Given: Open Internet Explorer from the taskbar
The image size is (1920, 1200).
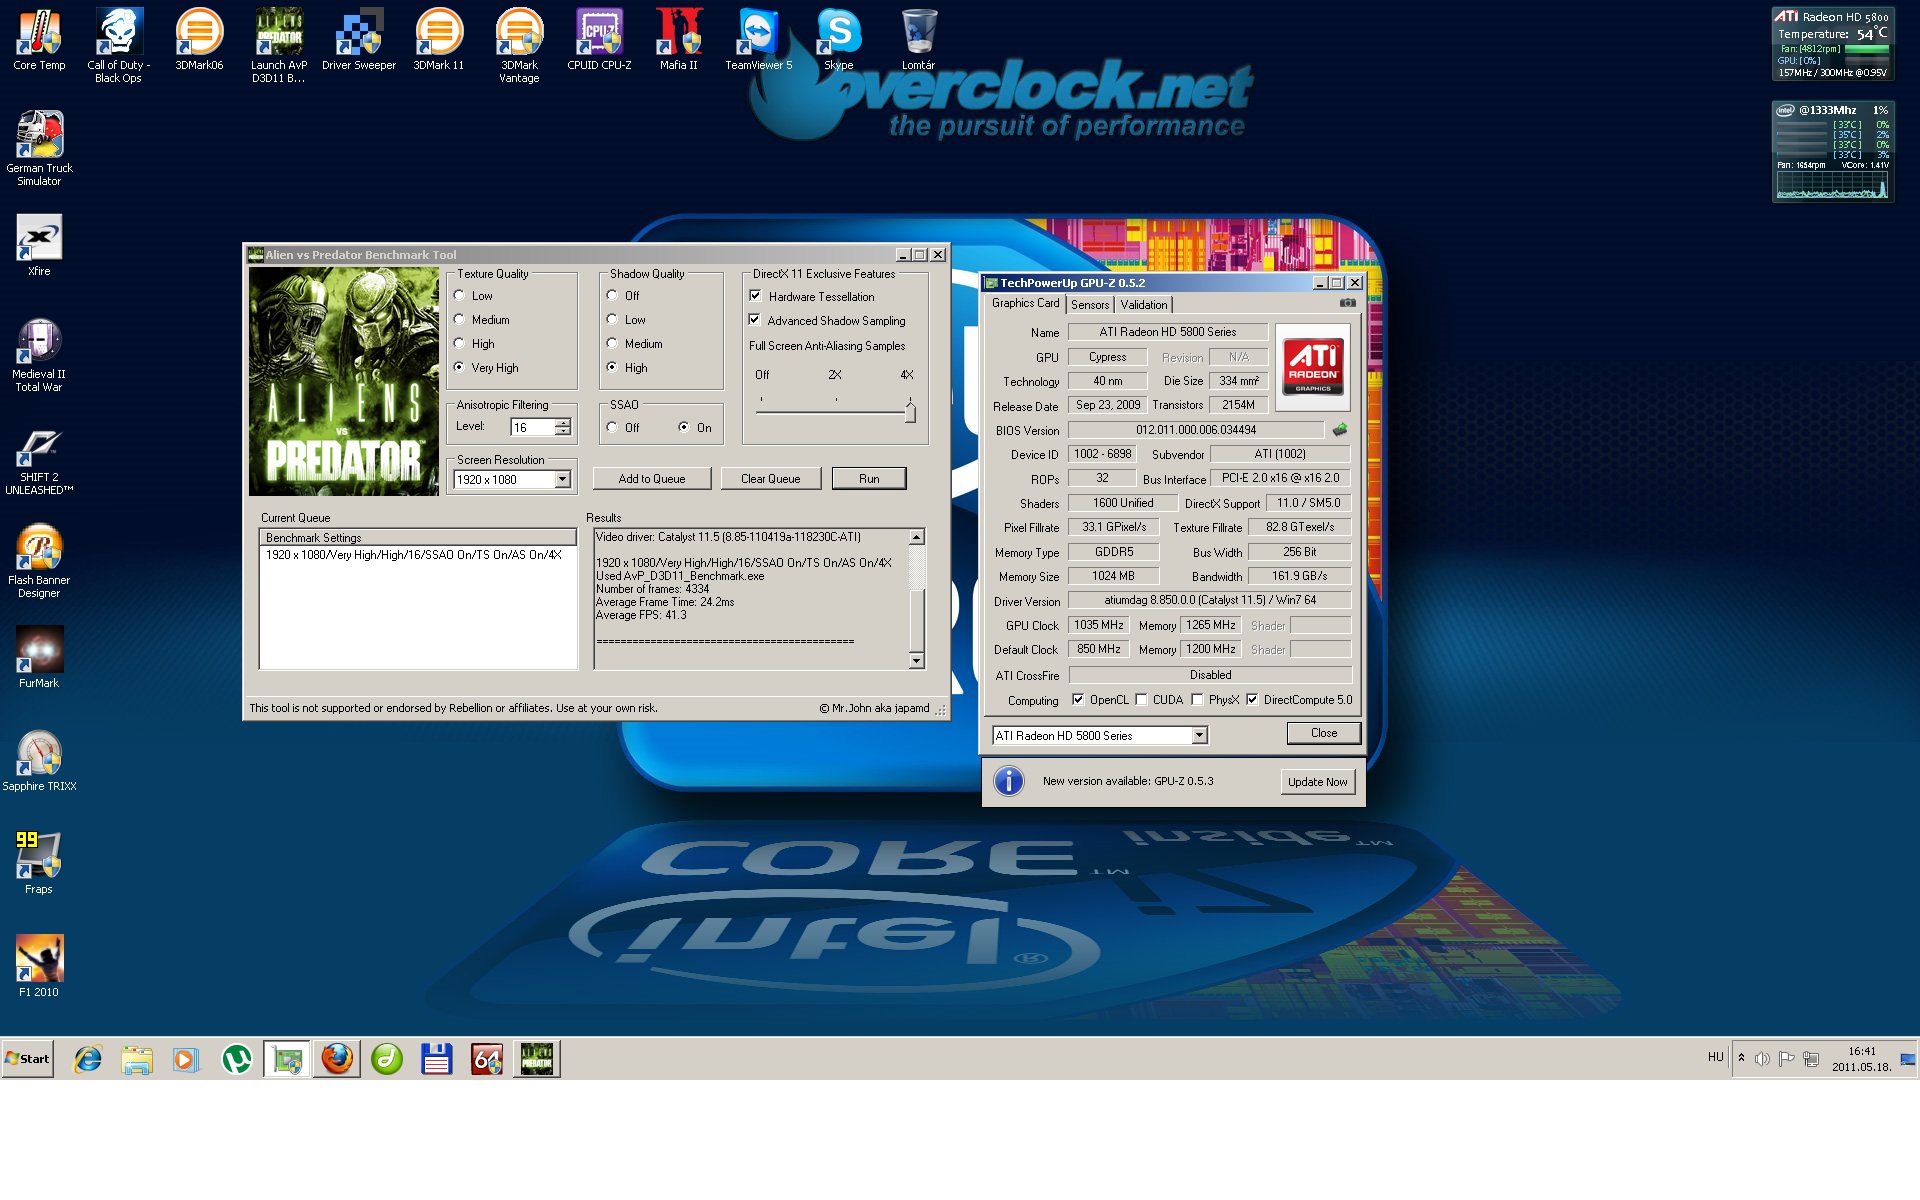Looking at the screenshot, I should click(88, 1058).
